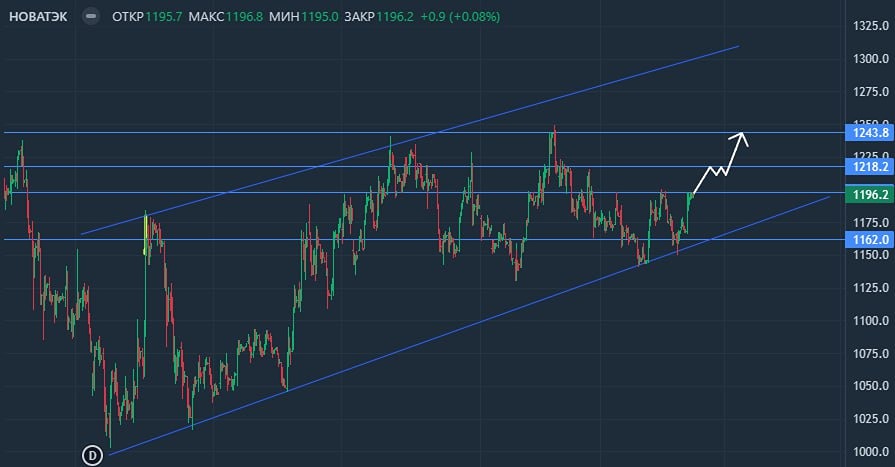Click the 1050.0 price axis label
895x467 pixels.
(870, 386)
